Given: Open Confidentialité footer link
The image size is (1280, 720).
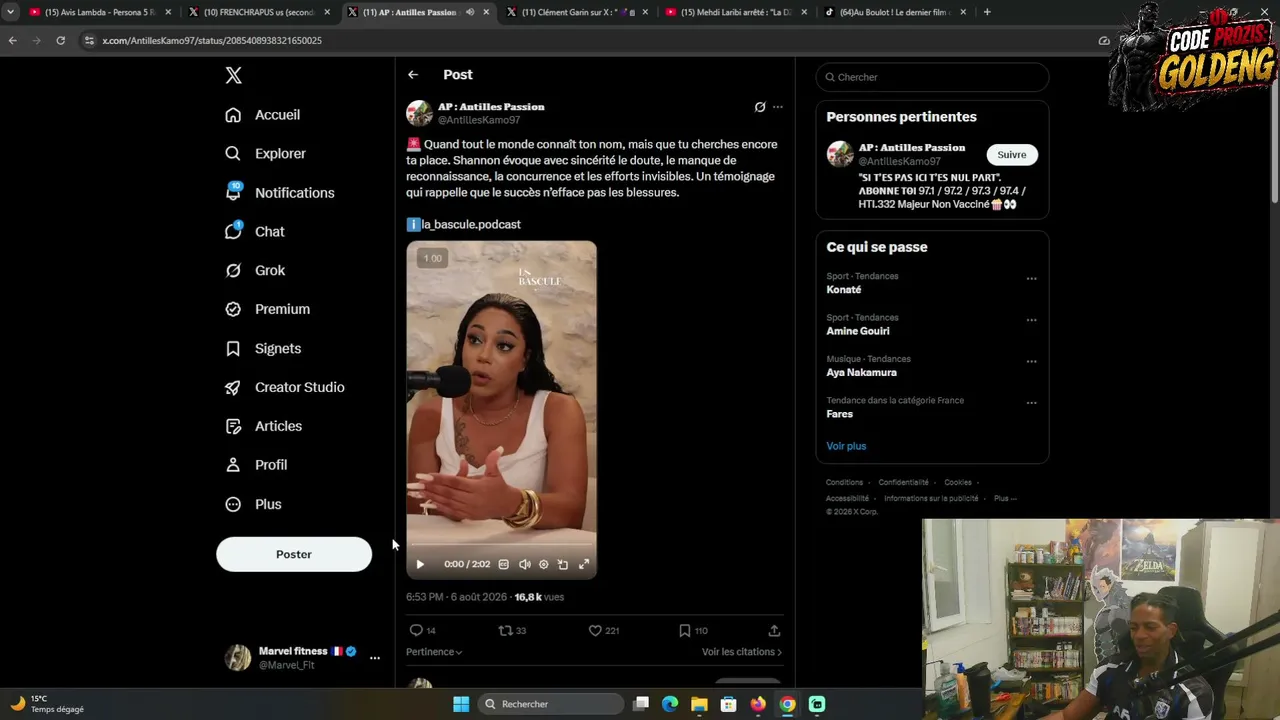Looking at the screenshot, I should click(903, 482).
